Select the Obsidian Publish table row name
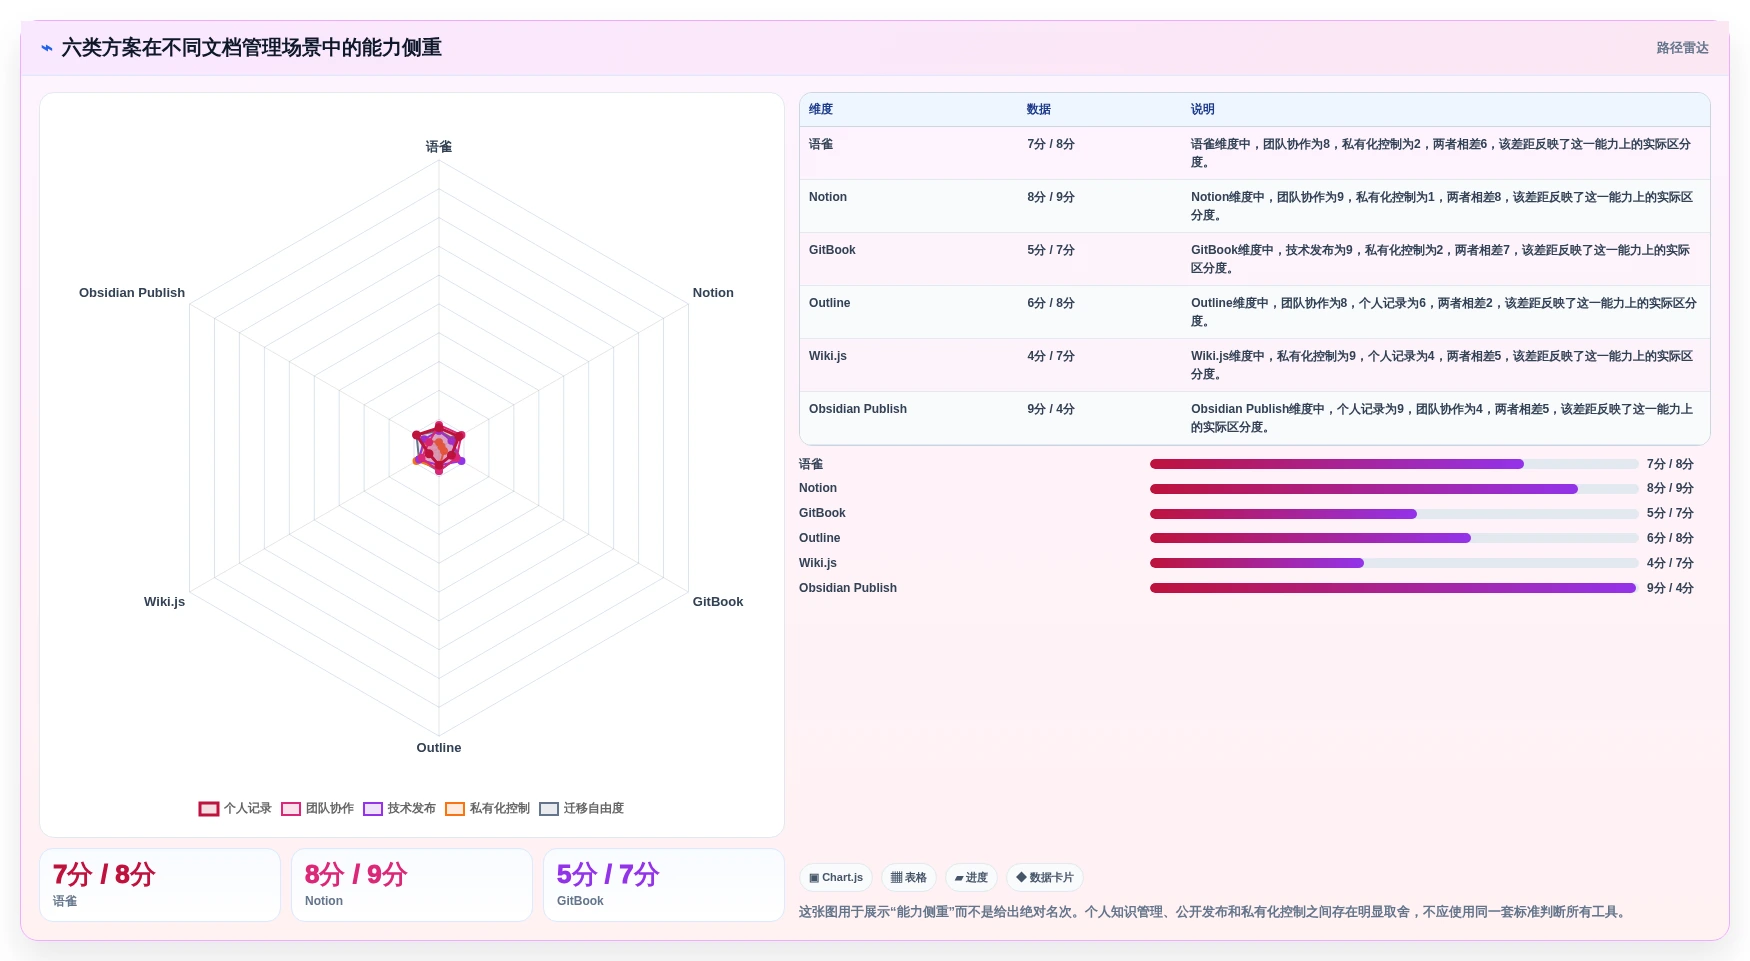The height and width of the screenshot is (961, 1750). pyautogui.click(x=858, y=409)
